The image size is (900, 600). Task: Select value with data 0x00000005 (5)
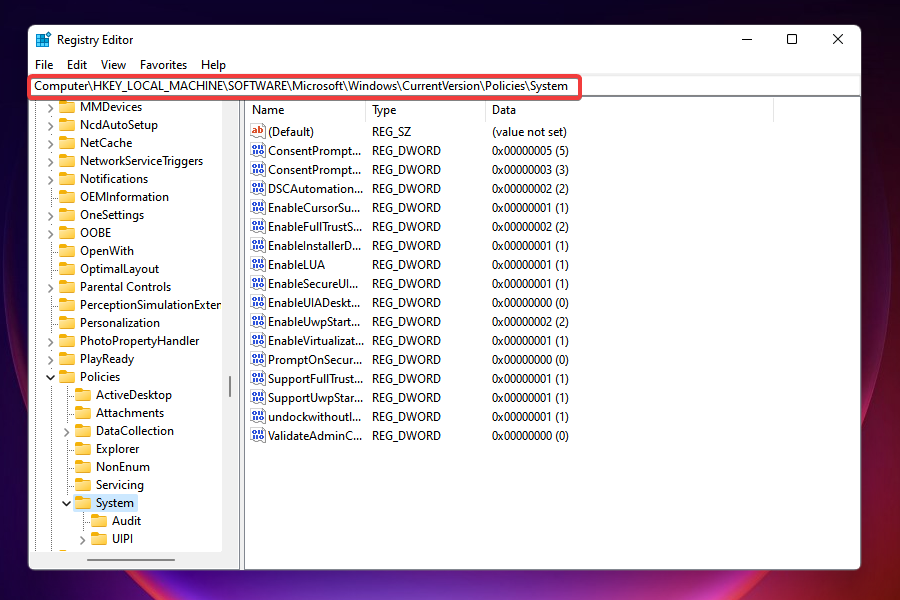tap(530, 151)
